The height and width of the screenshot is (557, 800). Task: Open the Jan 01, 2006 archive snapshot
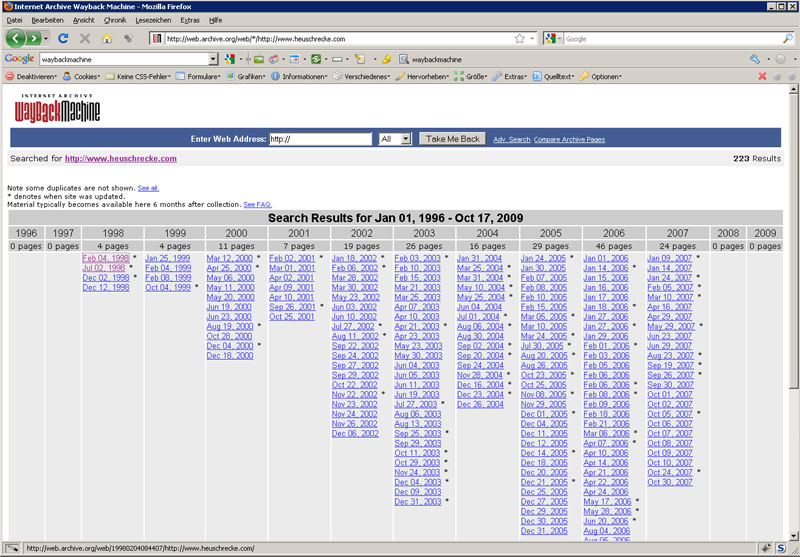pos(606,258)
